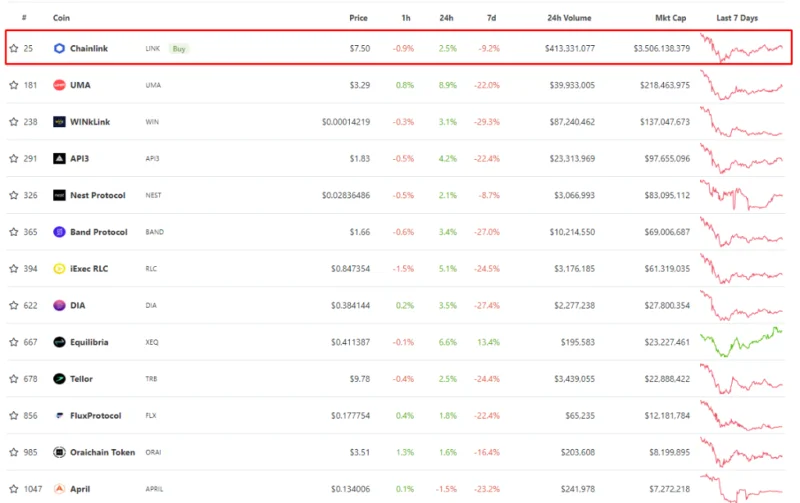
Task: Open the Oraichain Token coin link
Action: pos(103,452)
